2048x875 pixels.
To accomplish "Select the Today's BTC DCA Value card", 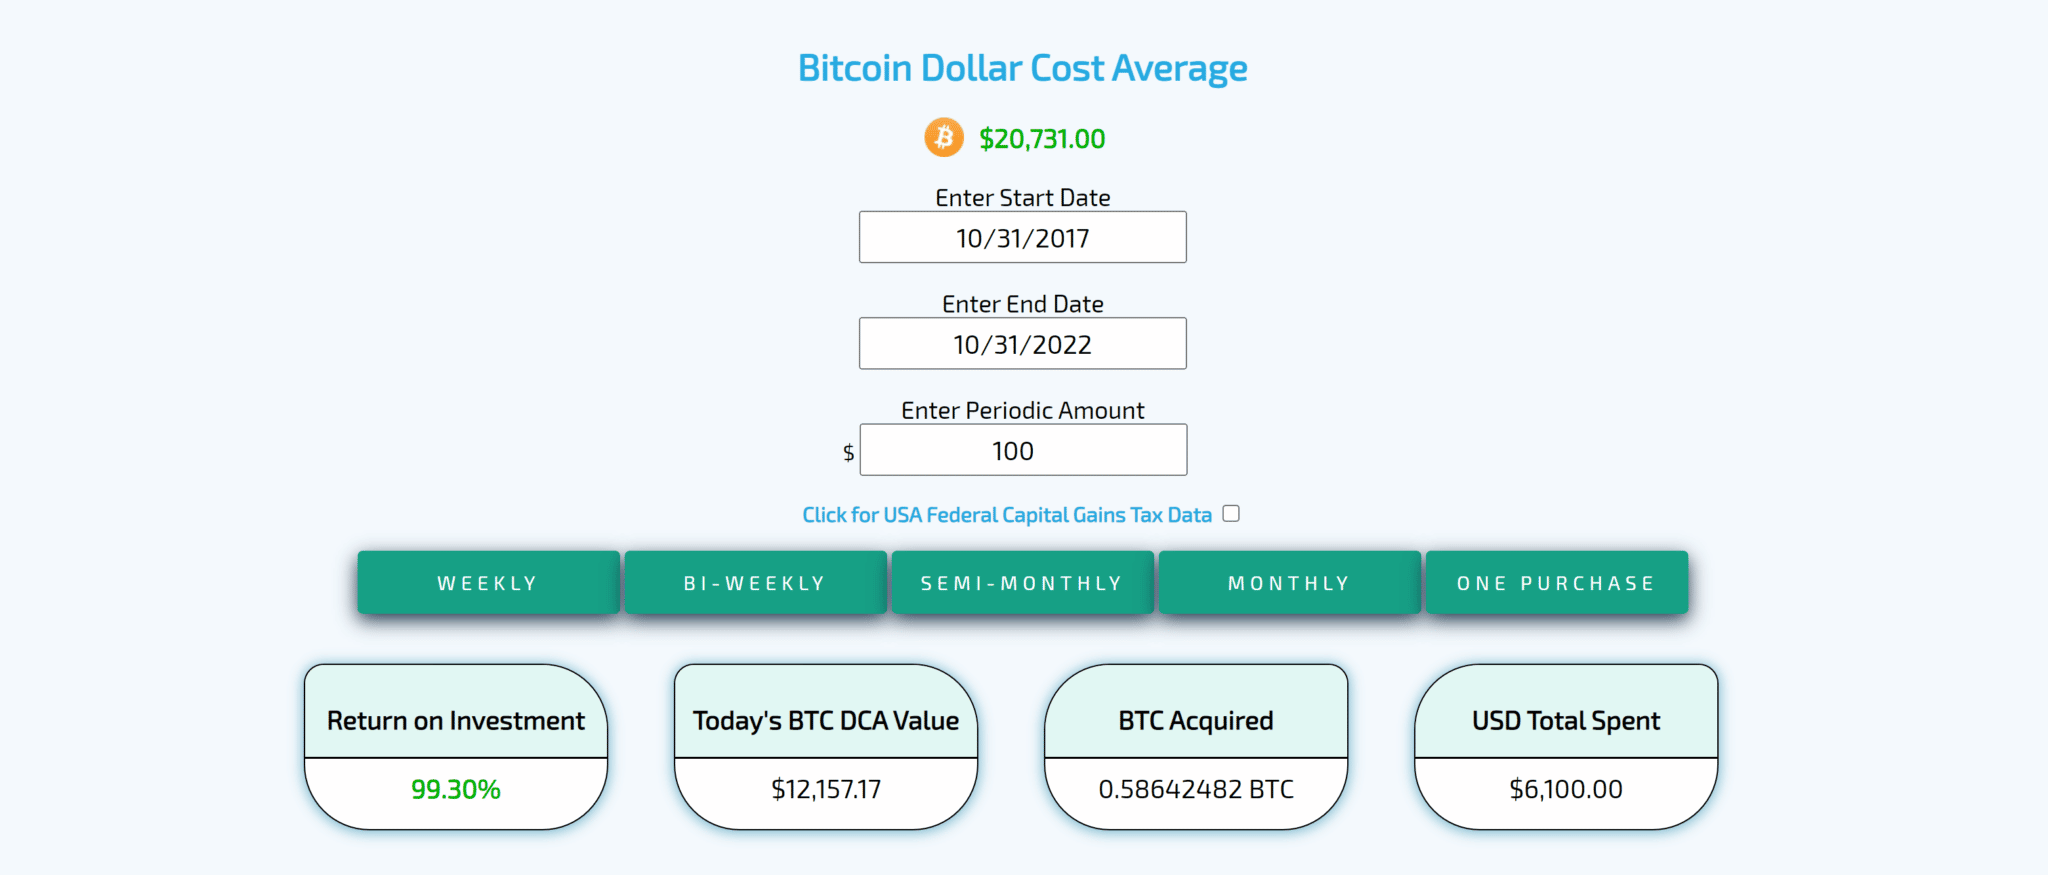I will click(826, 720).
